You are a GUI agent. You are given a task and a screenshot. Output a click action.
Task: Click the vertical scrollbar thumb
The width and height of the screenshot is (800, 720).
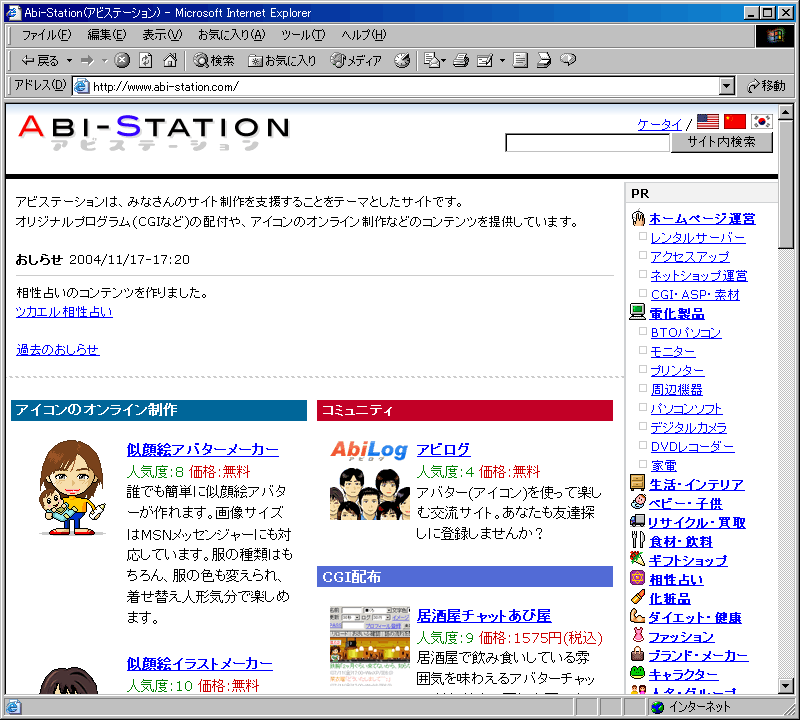(x=786, y=184)
